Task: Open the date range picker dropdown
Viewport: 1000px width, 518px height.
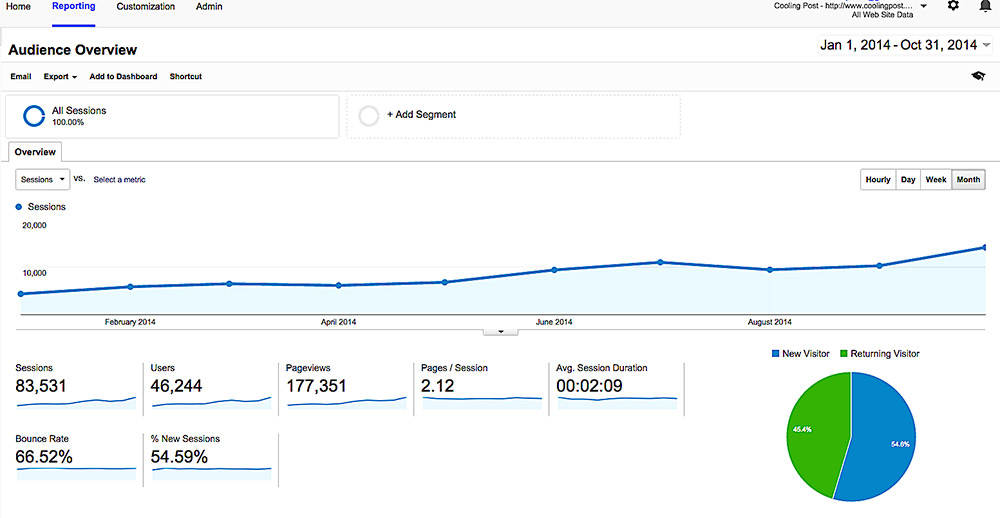Action: (x=906, y=45)
